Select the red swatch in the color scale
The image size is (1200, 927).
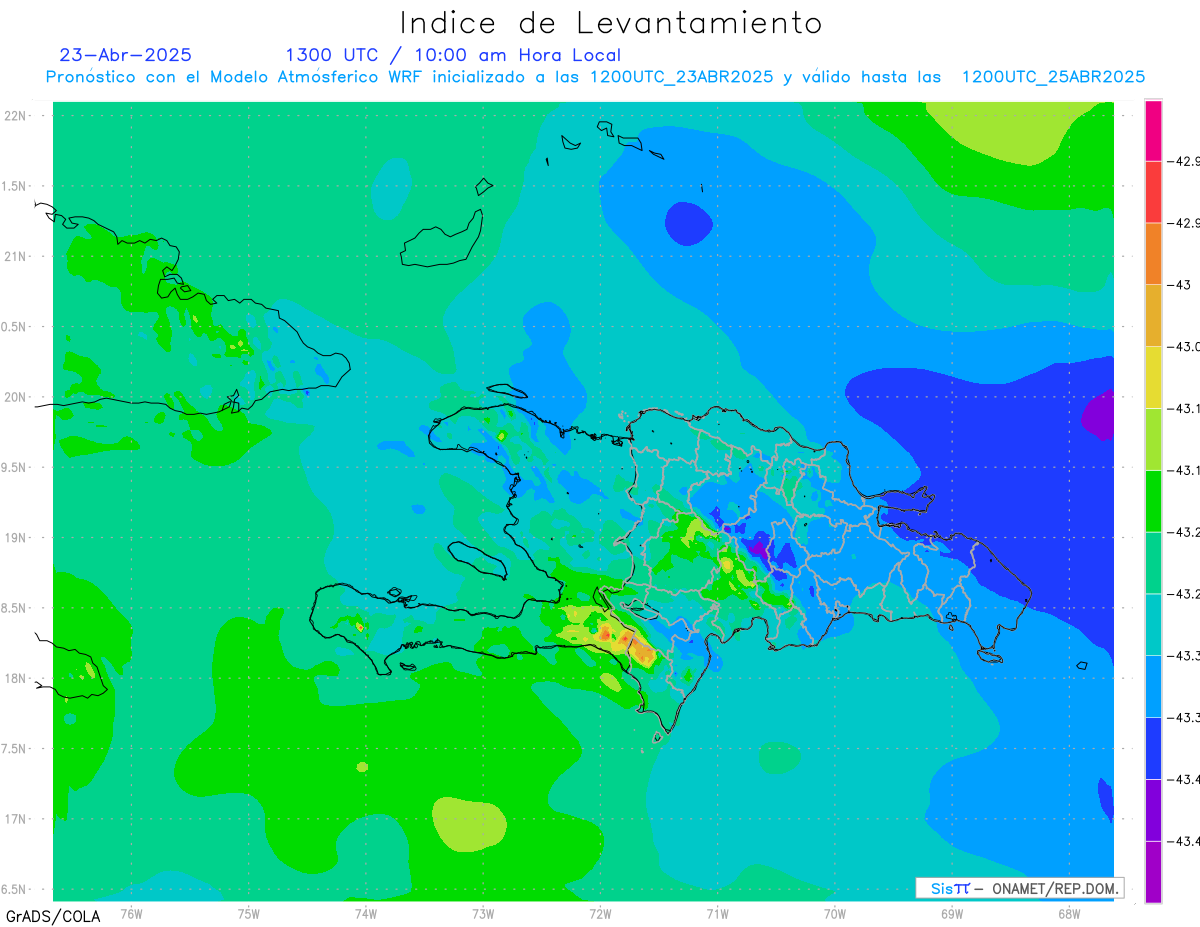click(x=1153, y=192)
